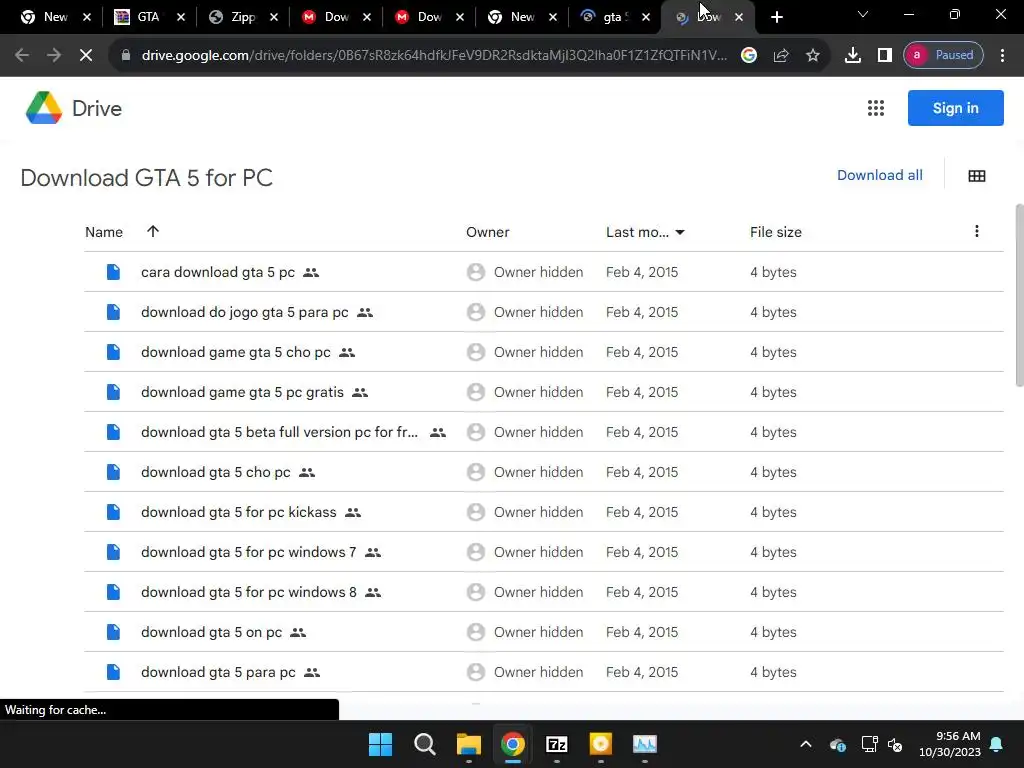Click the File size column header
This screenshot has height=768, width=1024.
(x=776, y=232)
